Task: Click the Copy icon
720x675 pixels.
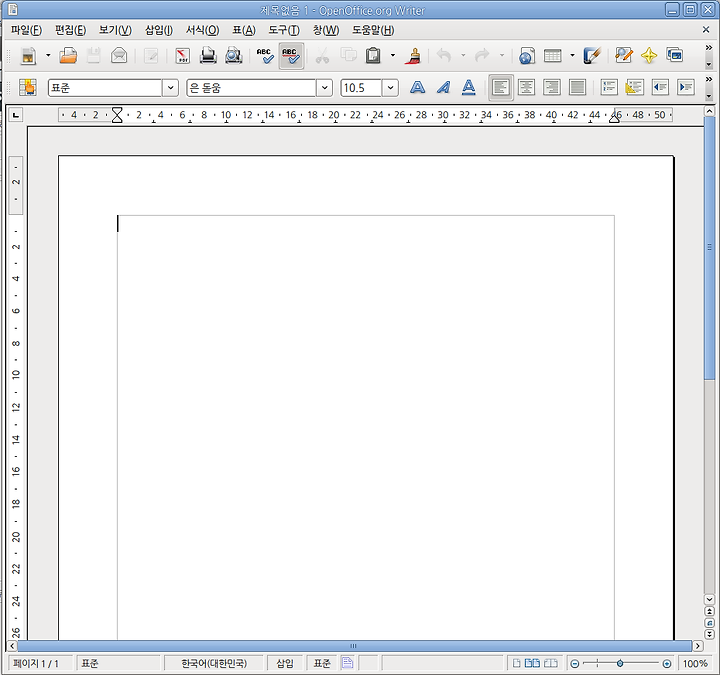Action: [x=349, y=56]
